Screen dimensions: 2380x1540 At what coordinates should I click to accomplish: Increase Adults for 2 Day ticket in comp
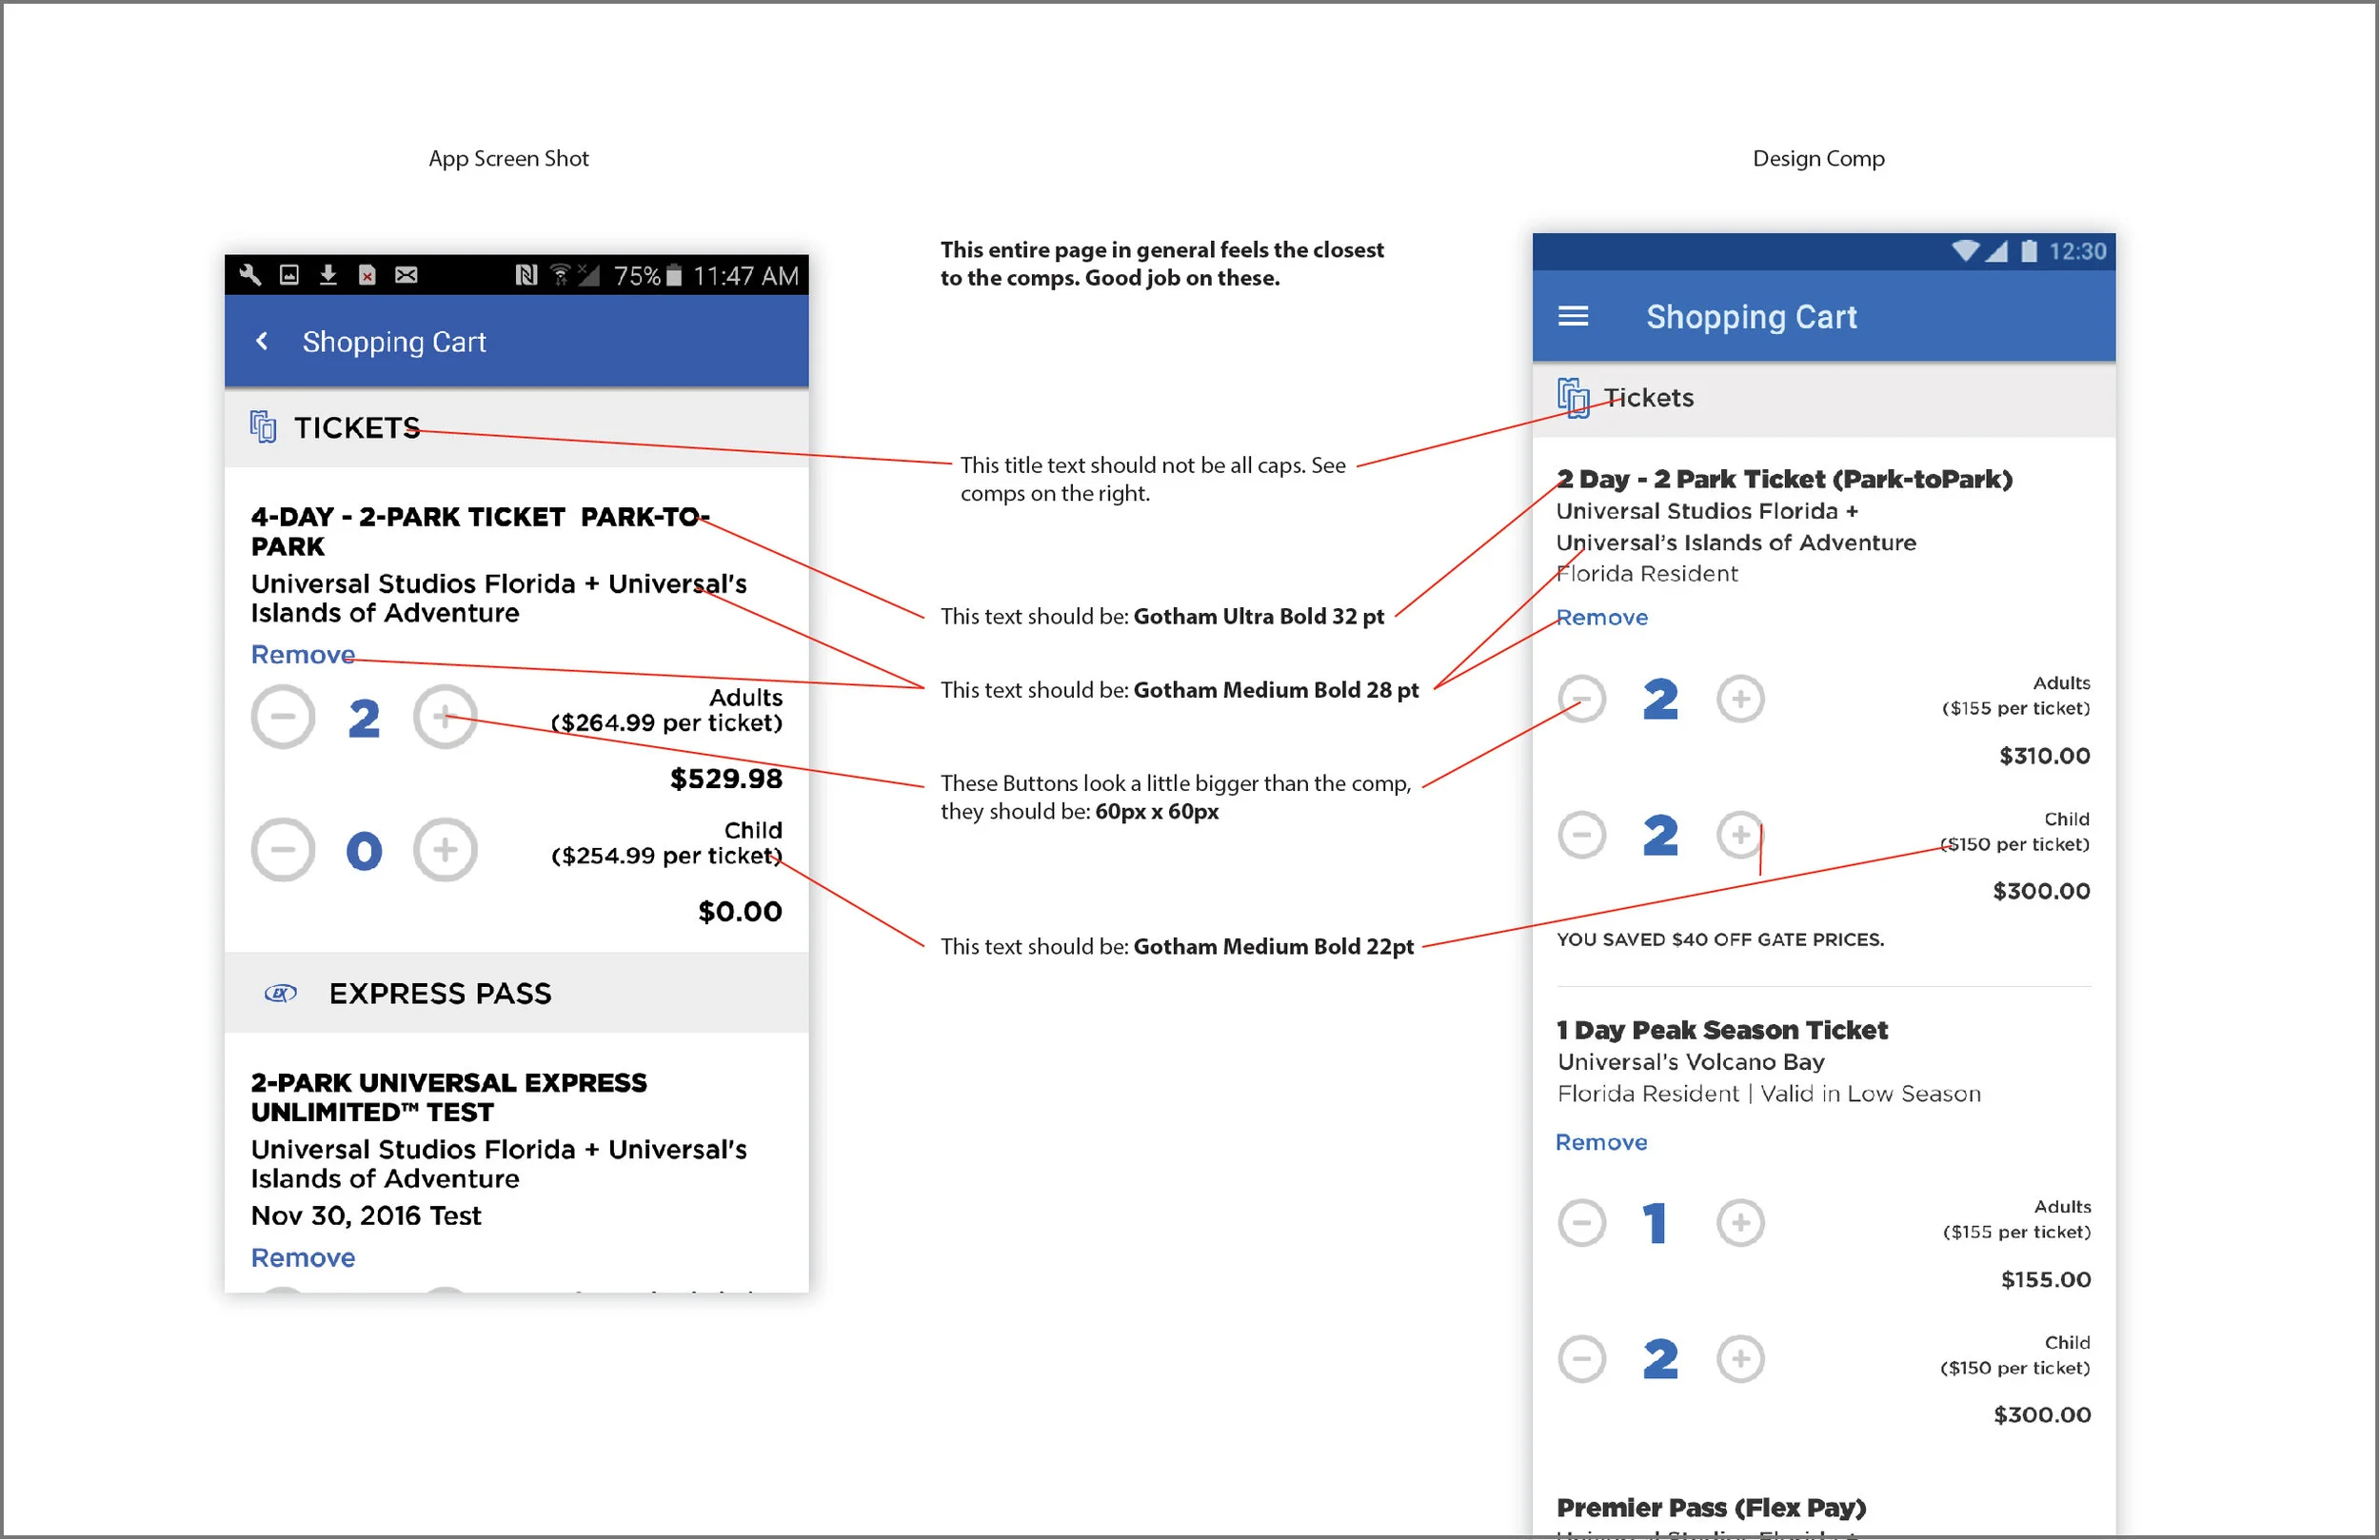pyautogui.click(x=1741, y=699)
